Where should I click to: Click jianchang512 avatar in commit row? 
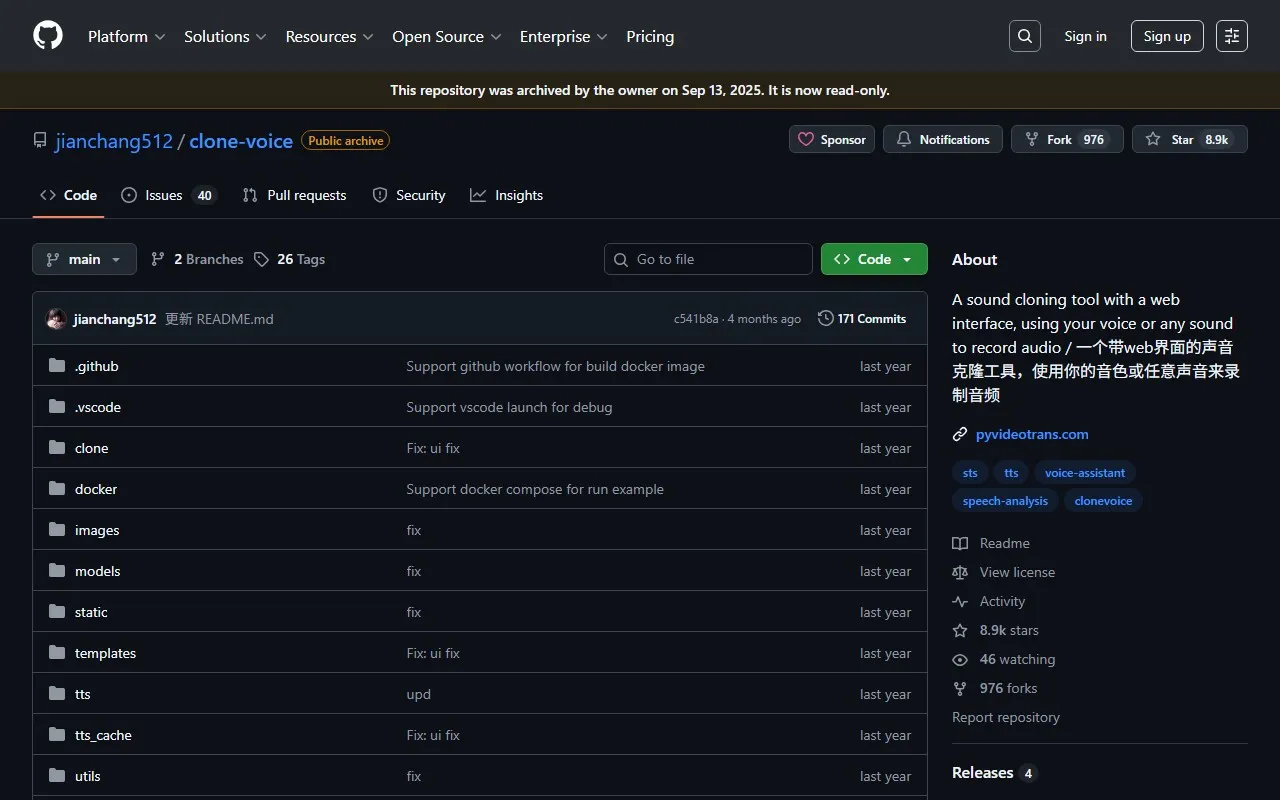57,319
